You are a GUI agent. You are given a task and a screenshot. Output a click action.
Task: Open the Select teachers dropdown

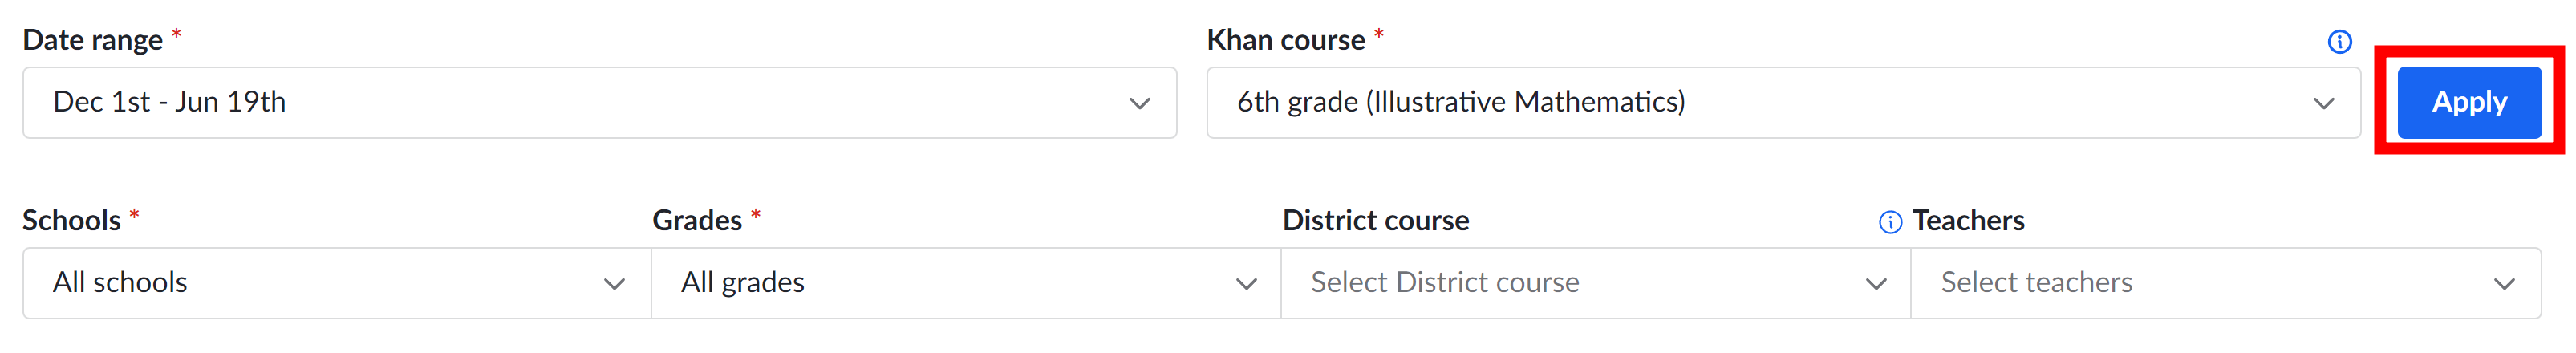[x=2226, y=283]
